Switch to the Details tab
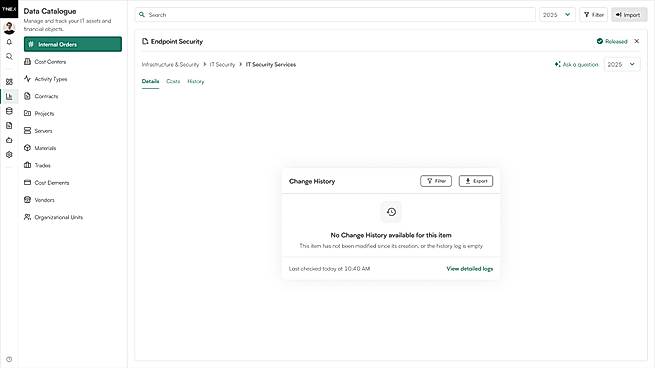 click(150, 81)
